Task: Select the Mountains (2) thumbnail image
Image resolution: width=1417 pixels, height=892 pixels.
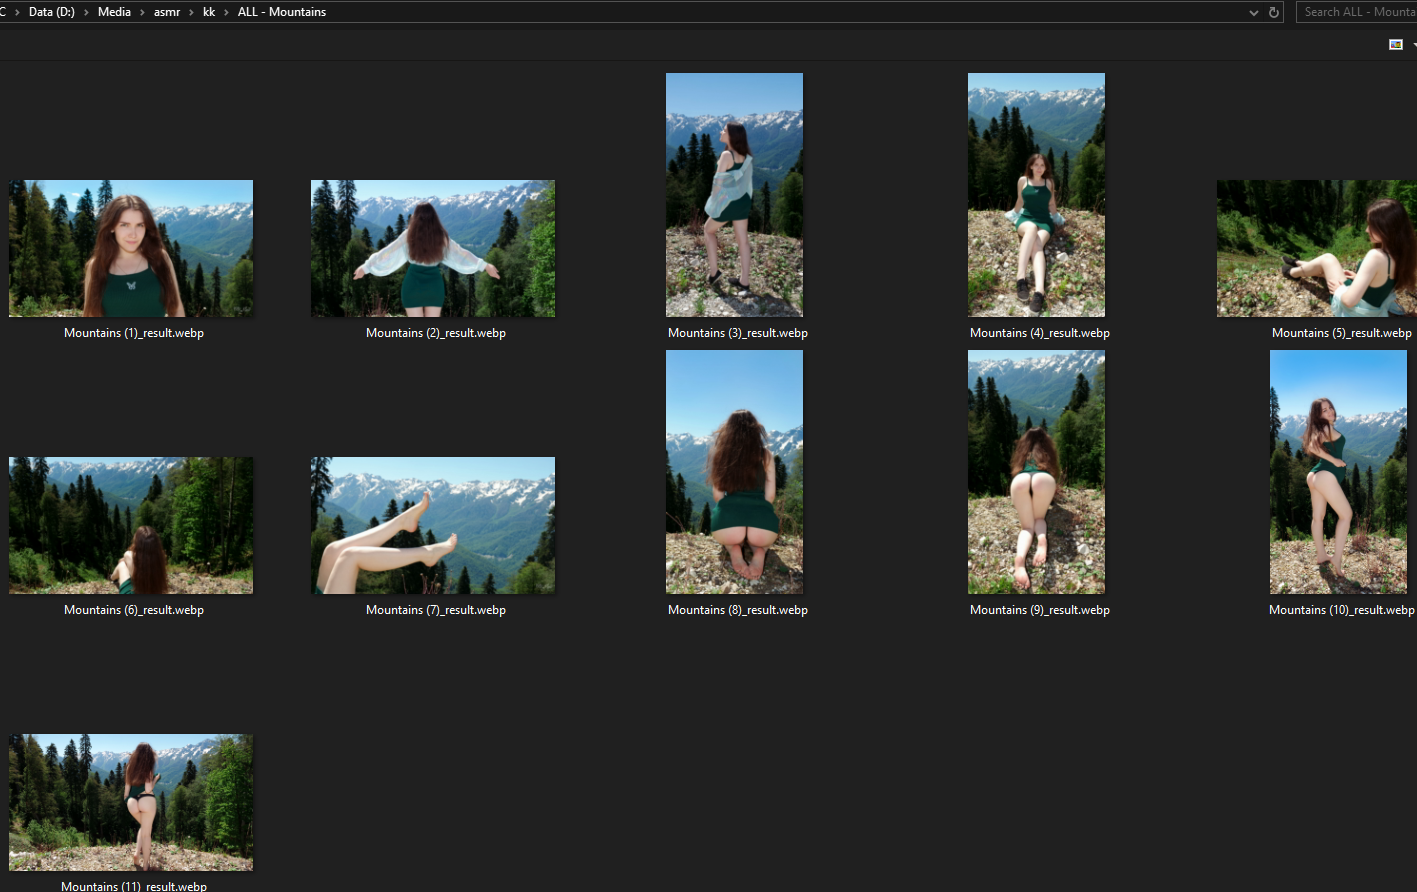Action: [433, 248]
